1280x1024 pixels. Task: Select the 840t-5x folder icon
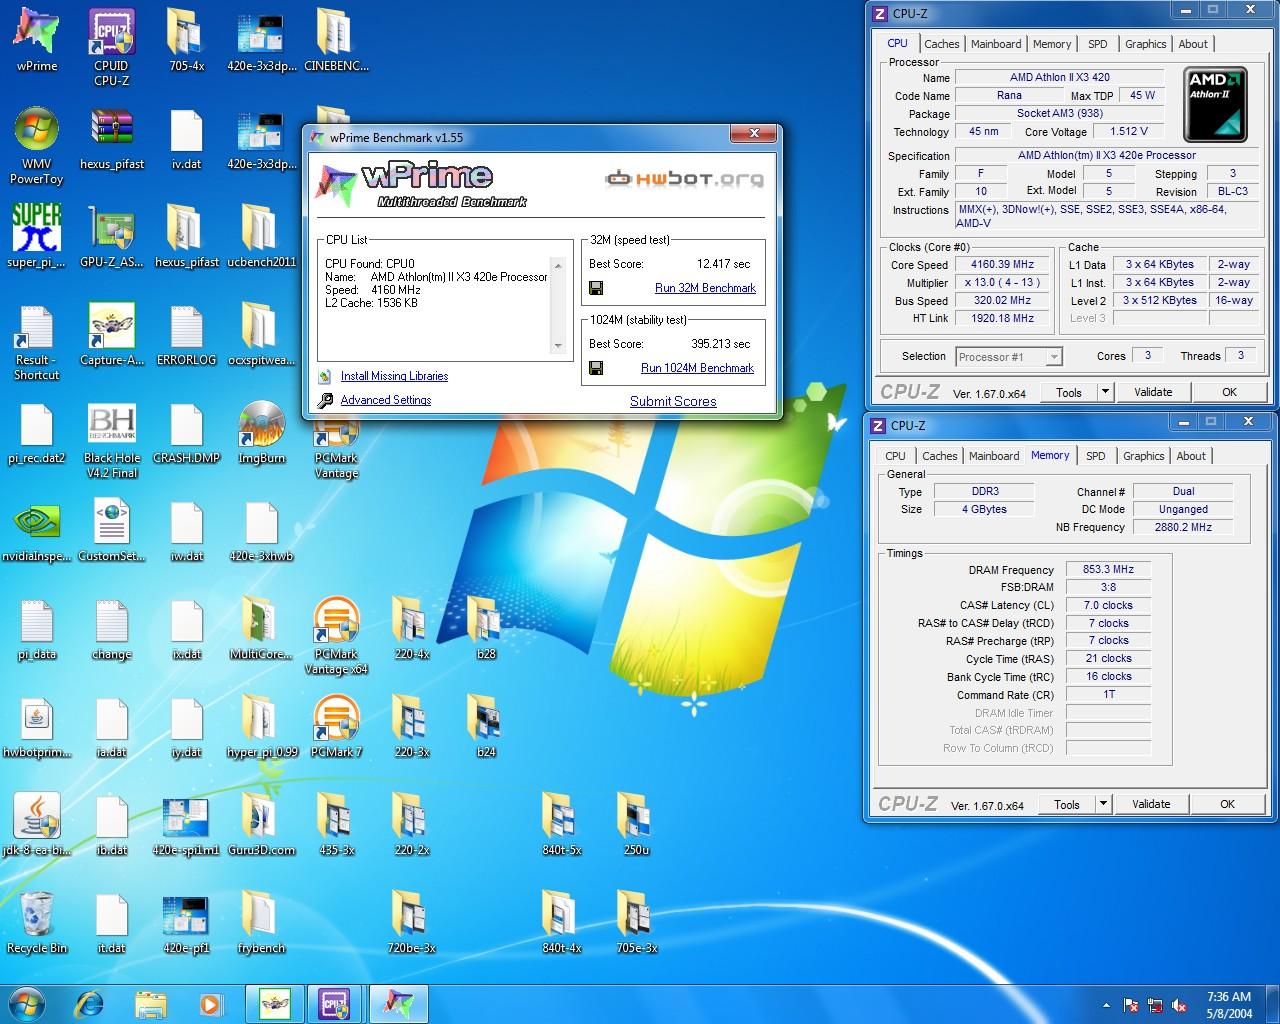[x=561, y=824]
